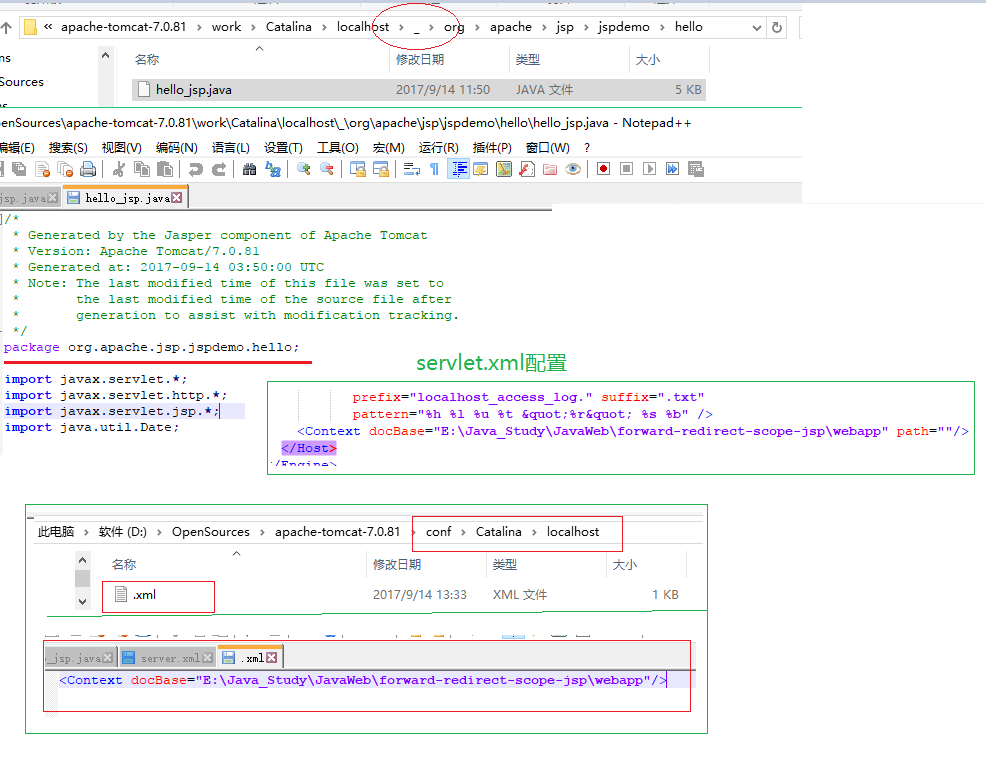
Task: Click the Zoom Out magnifier icon
Action: coord(327,169)
